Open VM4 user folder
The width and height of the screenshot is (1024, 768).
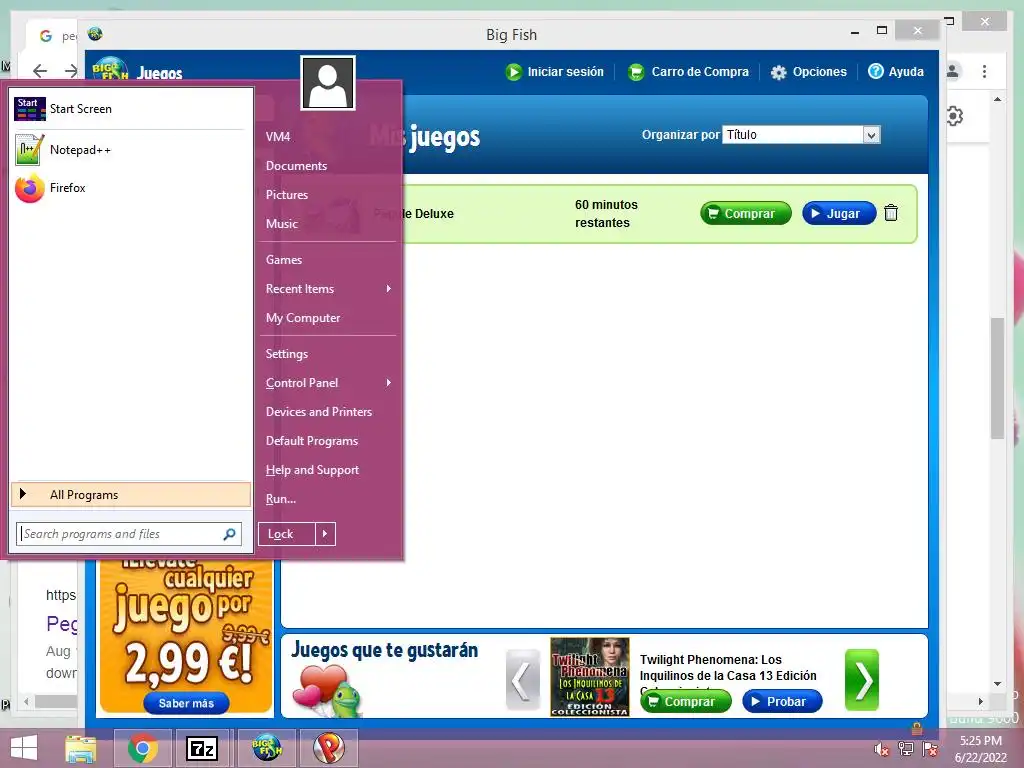coord(328,136)
